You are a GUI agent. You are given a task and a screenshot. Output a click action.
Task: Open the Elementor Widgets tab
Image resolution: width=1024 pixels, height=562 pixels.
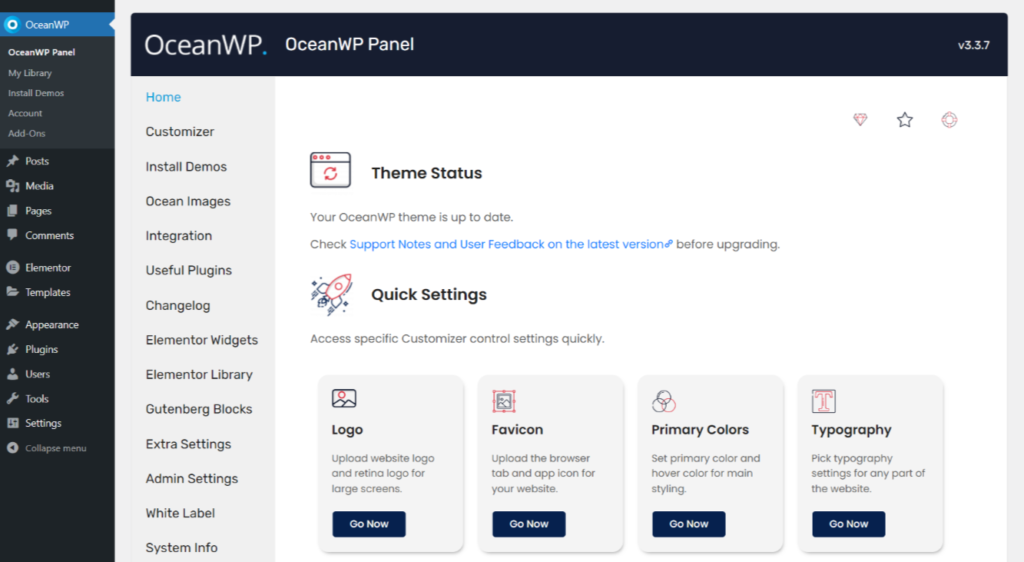pos(202,340)
